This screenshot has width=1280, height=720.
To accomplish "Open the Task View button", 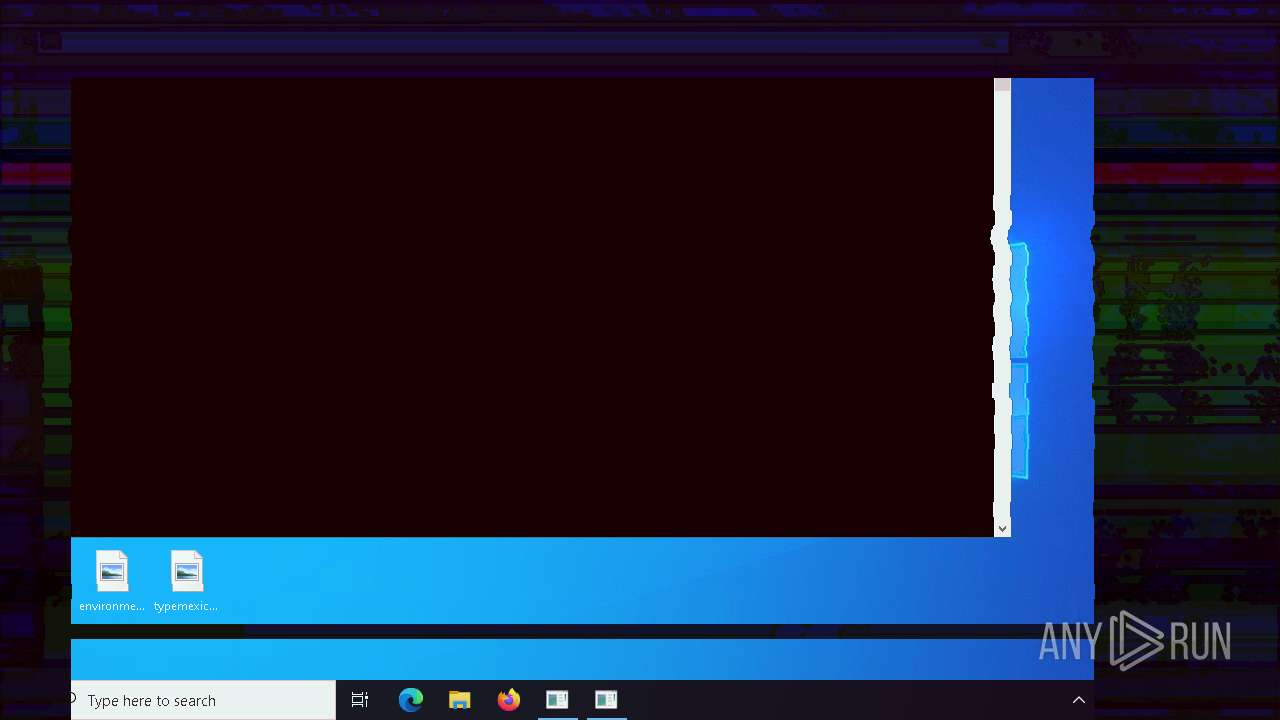I will tap(360, 700).
